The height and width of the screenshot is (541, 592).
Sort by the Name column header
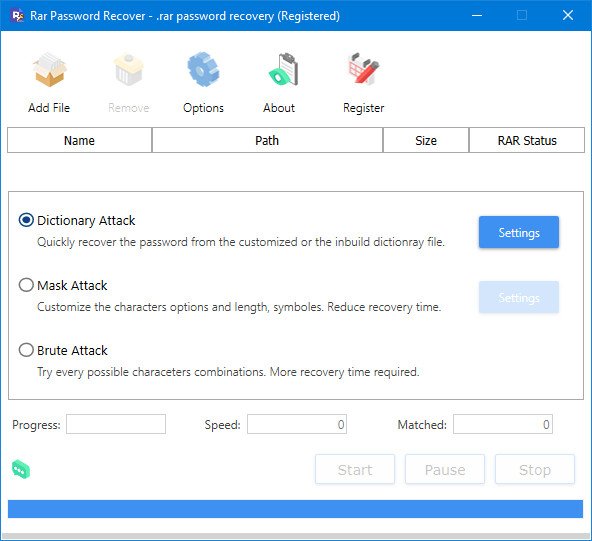(x=79, y=140)
